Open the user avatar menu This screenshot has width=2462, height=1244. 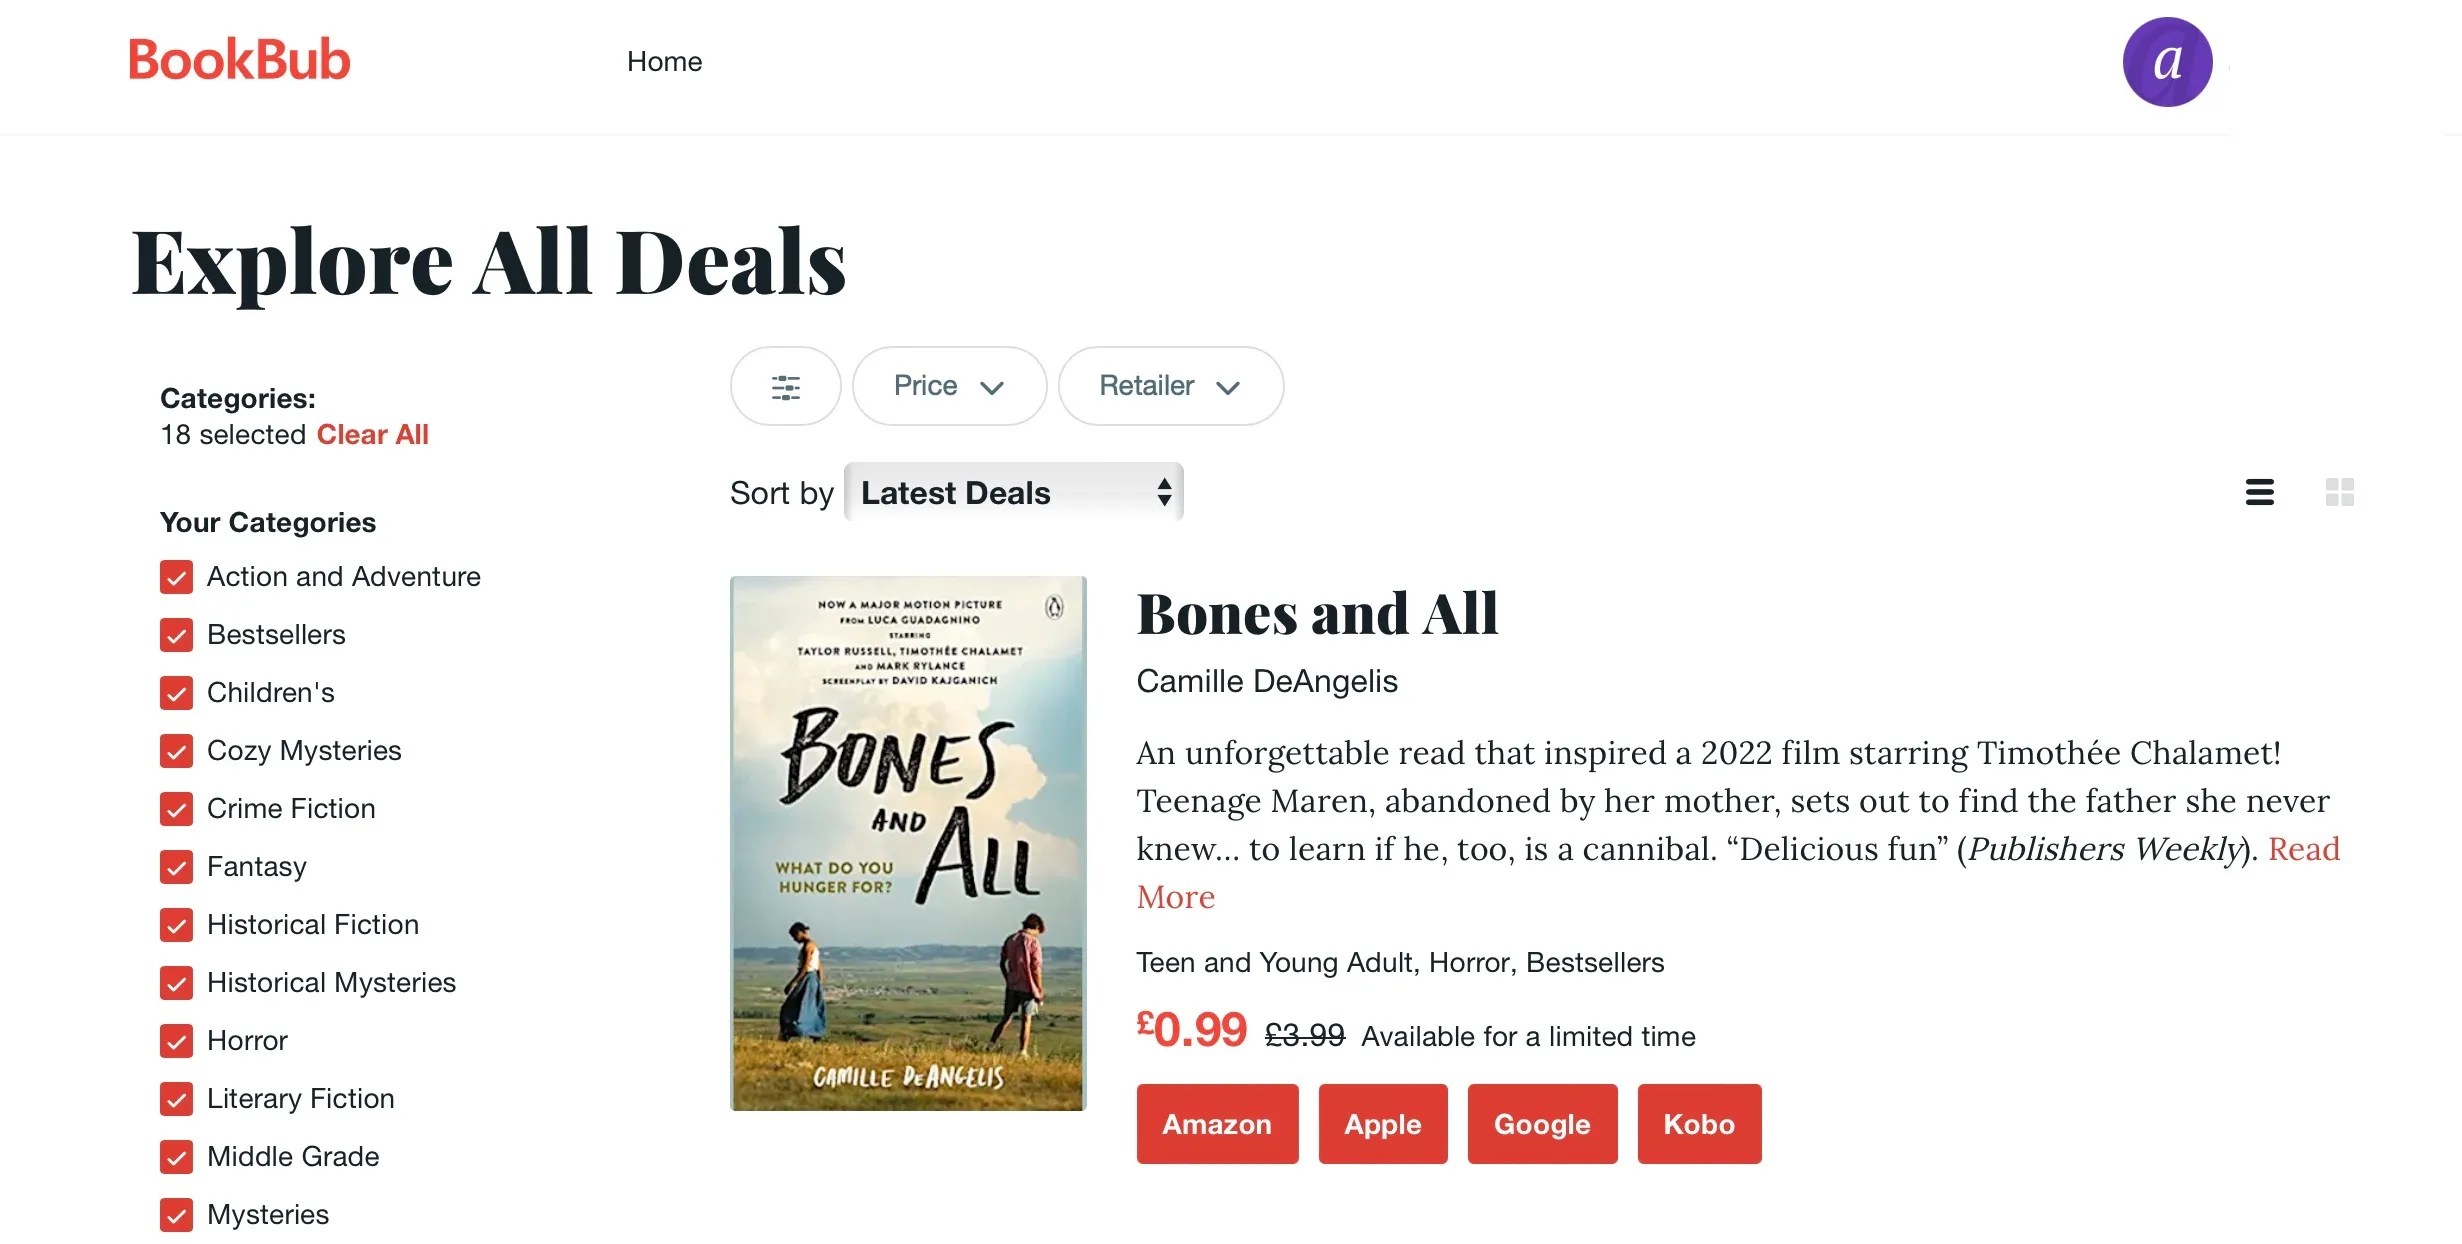(x=2167, y=61)
